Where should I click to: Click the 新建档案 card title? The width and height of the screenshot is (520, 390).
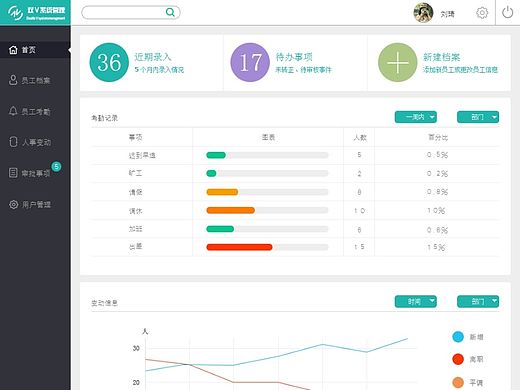[x=441, y=57]
